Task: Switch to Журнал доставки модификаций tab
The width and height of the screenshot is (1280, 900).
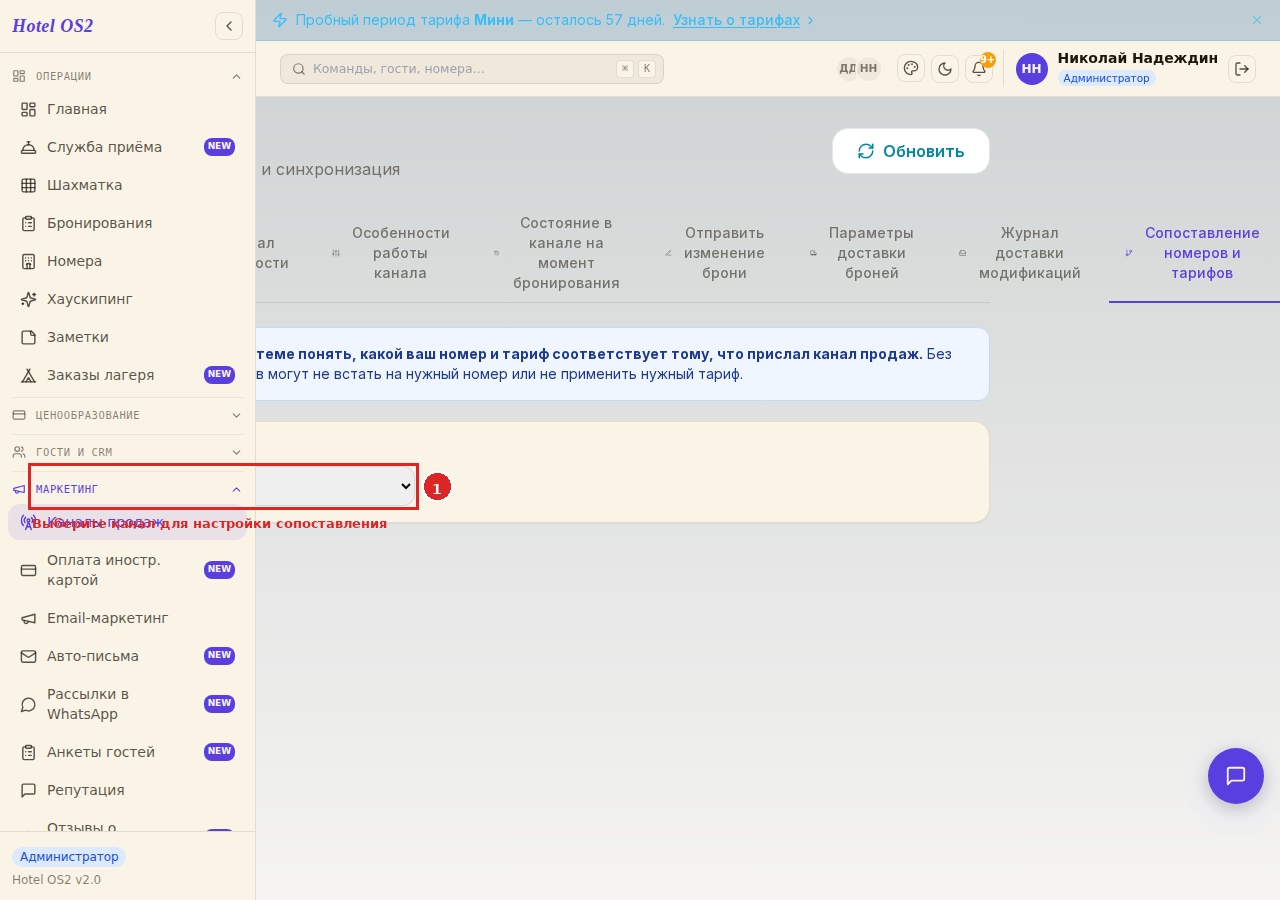Action: point(1029,253)
